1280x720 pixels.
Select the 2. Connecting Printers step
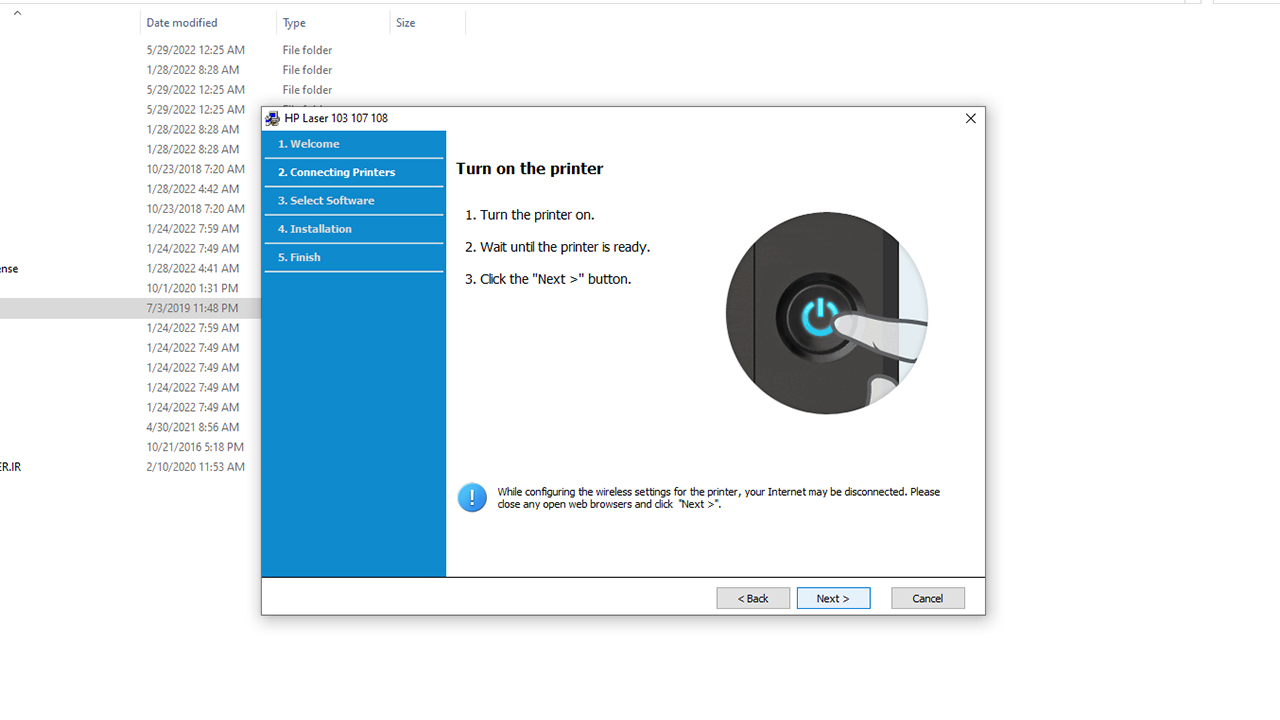[353, 172]
